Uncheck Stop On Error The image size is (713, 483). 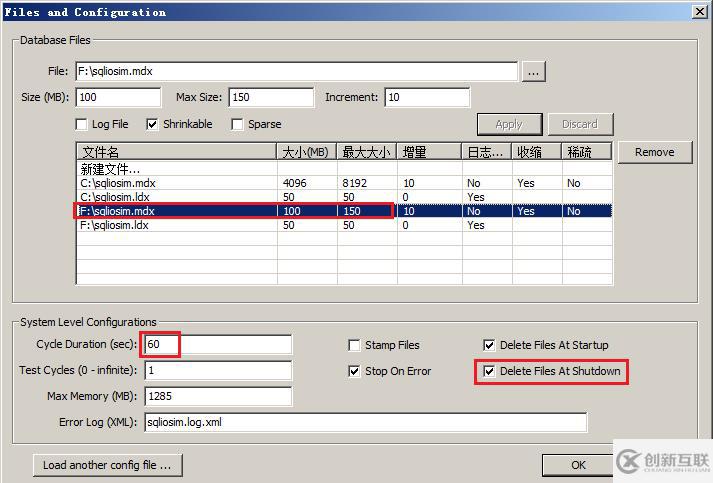(x=355, y=371)
